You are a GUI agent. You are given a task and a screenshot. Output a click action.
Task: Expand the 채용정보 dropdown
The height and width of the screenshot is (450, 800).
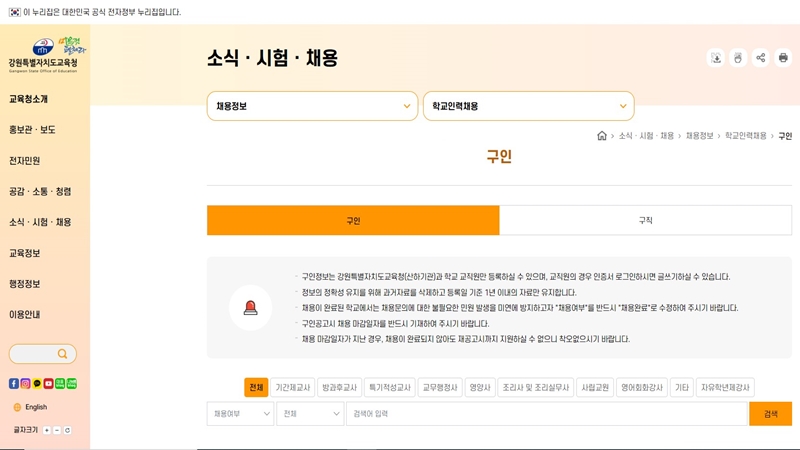point(312,106)
